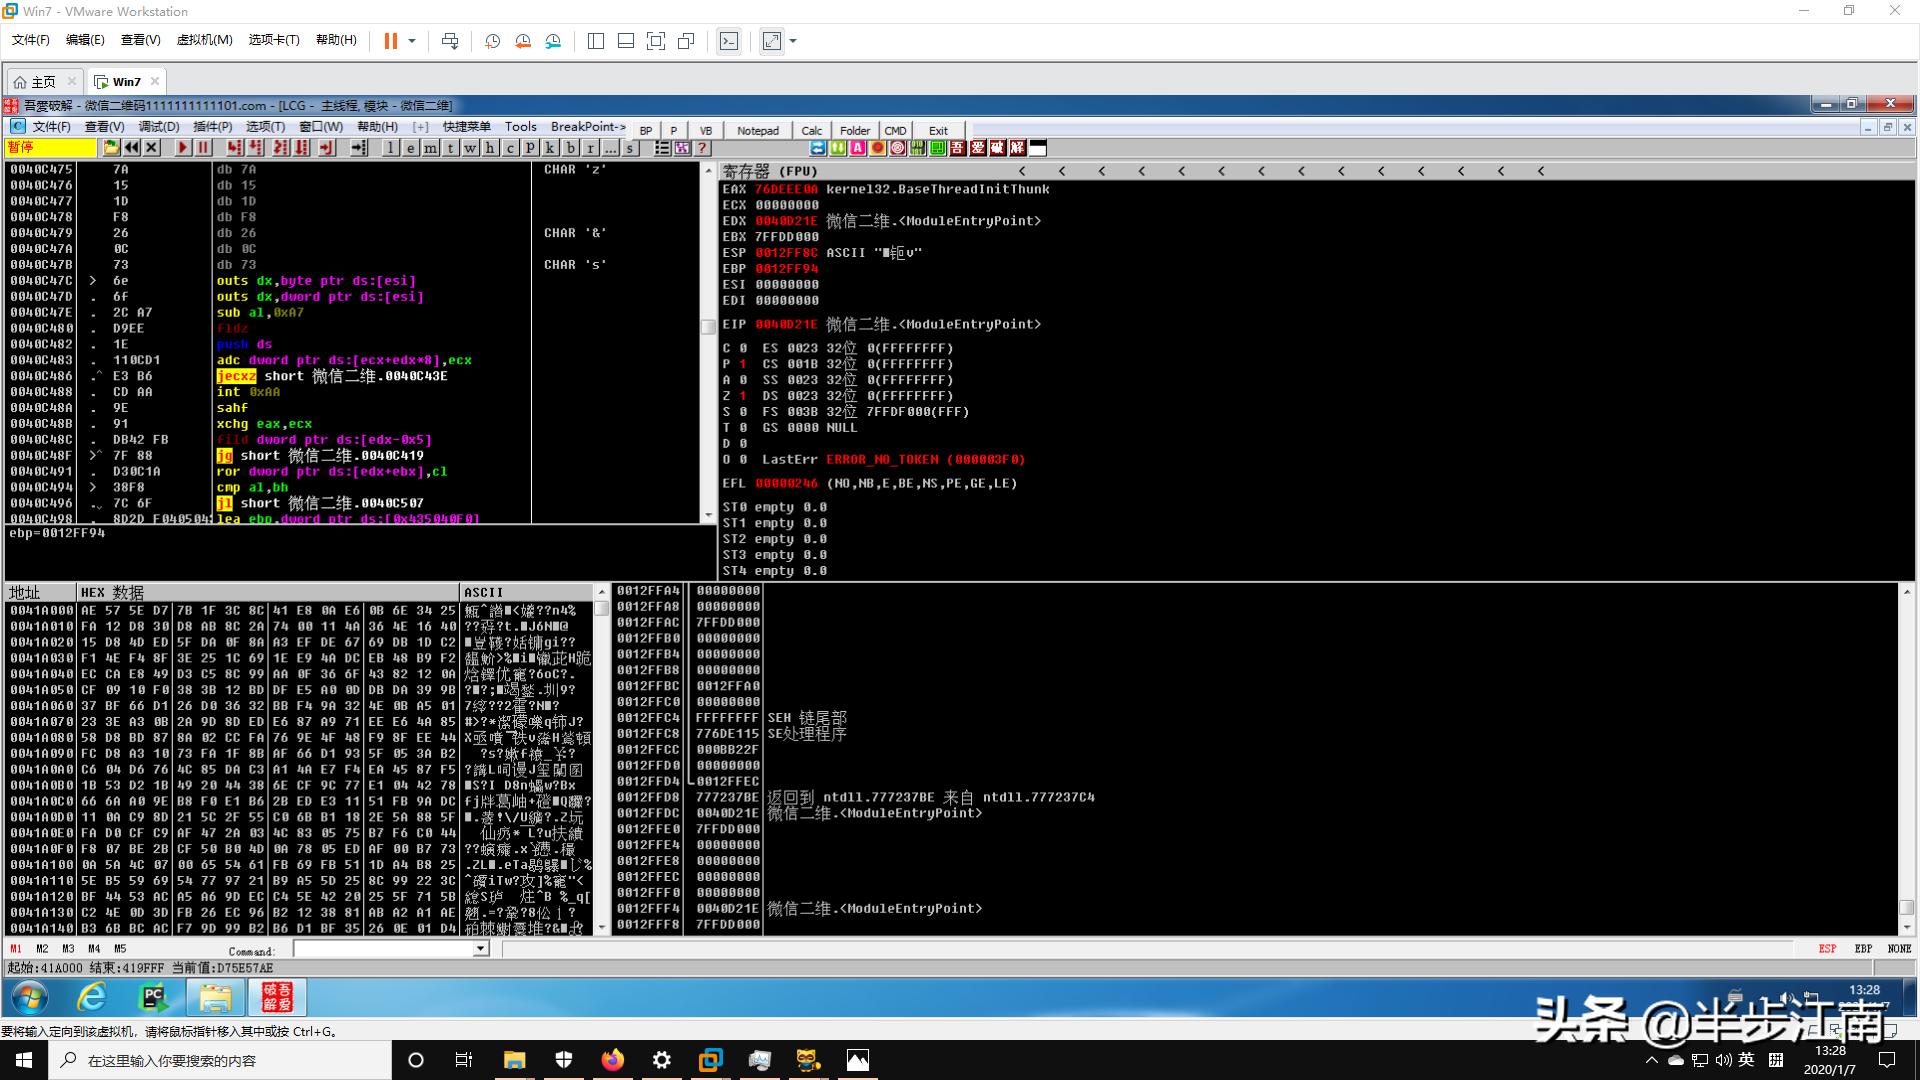Open the Call stack 'k' window
Viewport: 1920px width, 1080px height.
550,148
